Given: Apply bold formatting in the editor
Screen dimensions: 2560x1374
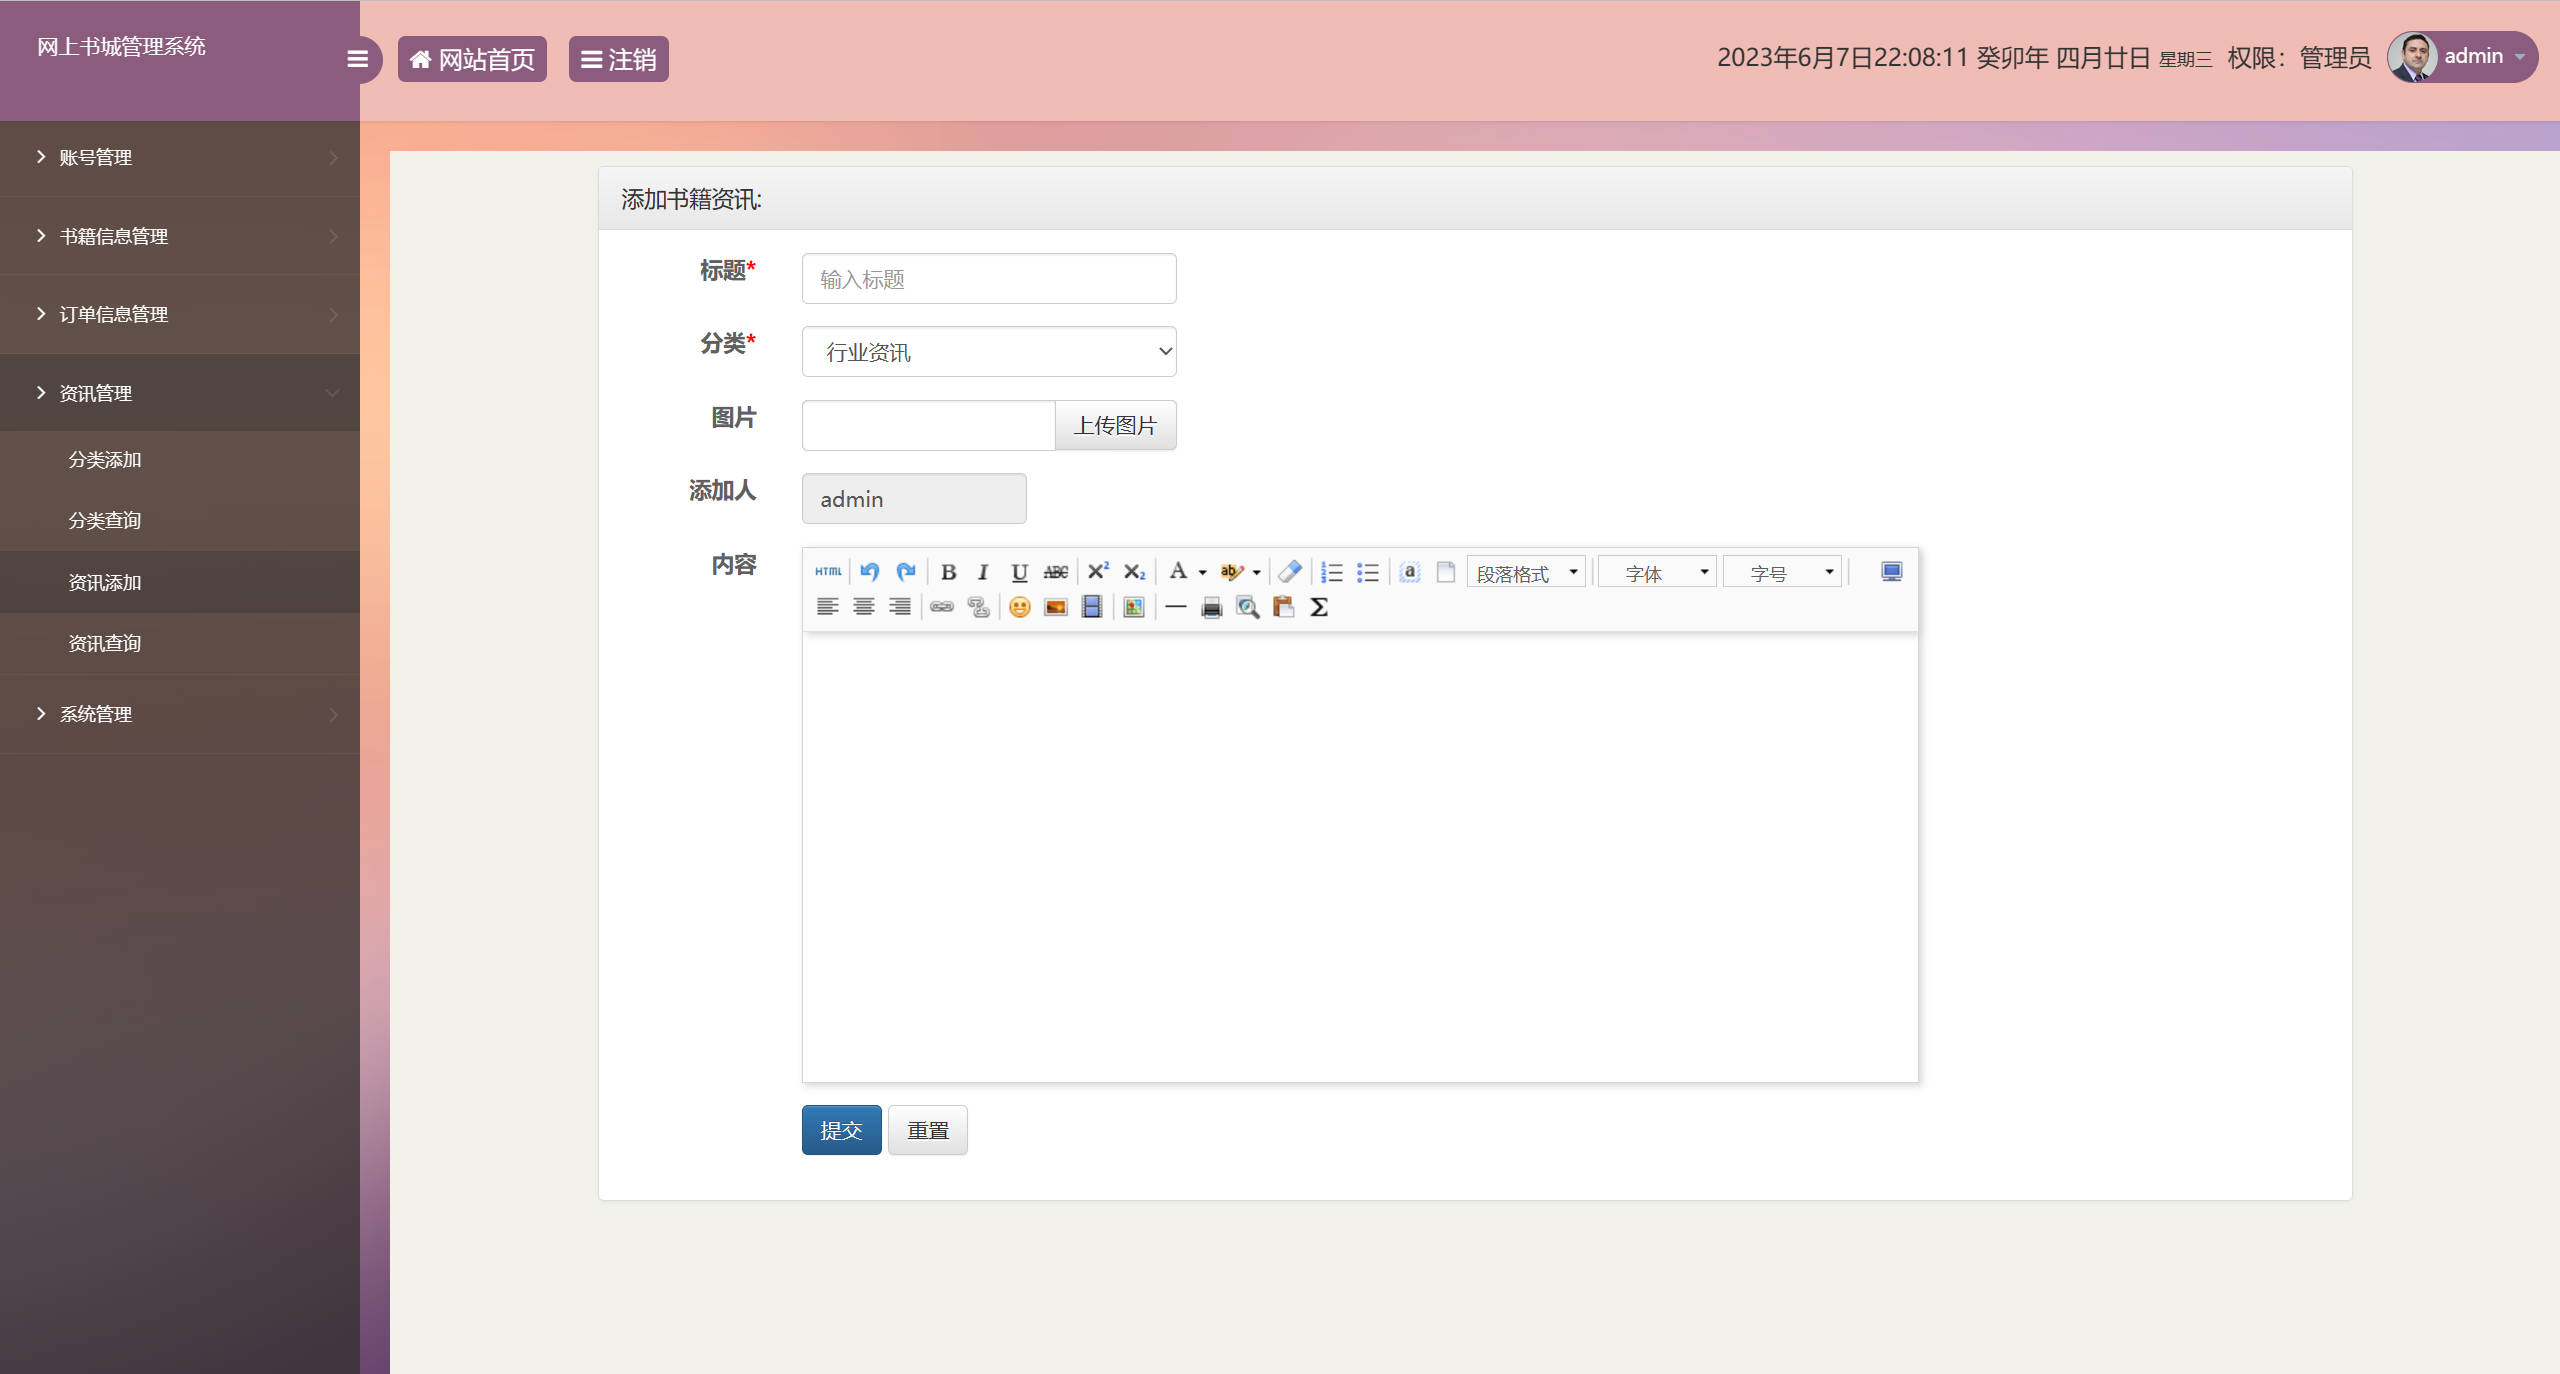Looking at the screenshot, I should coord(948,572).
